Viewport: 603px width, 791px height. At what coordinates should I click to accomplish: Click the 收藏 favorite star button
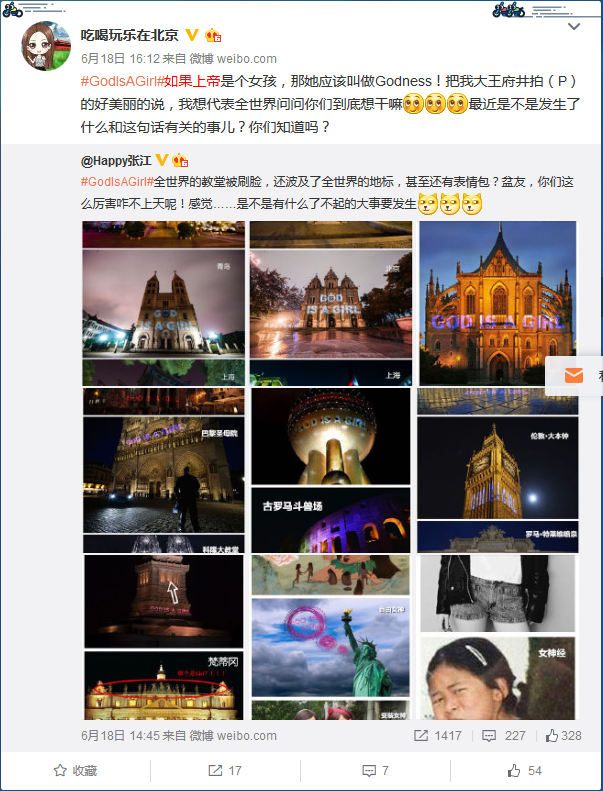point(75,770)
